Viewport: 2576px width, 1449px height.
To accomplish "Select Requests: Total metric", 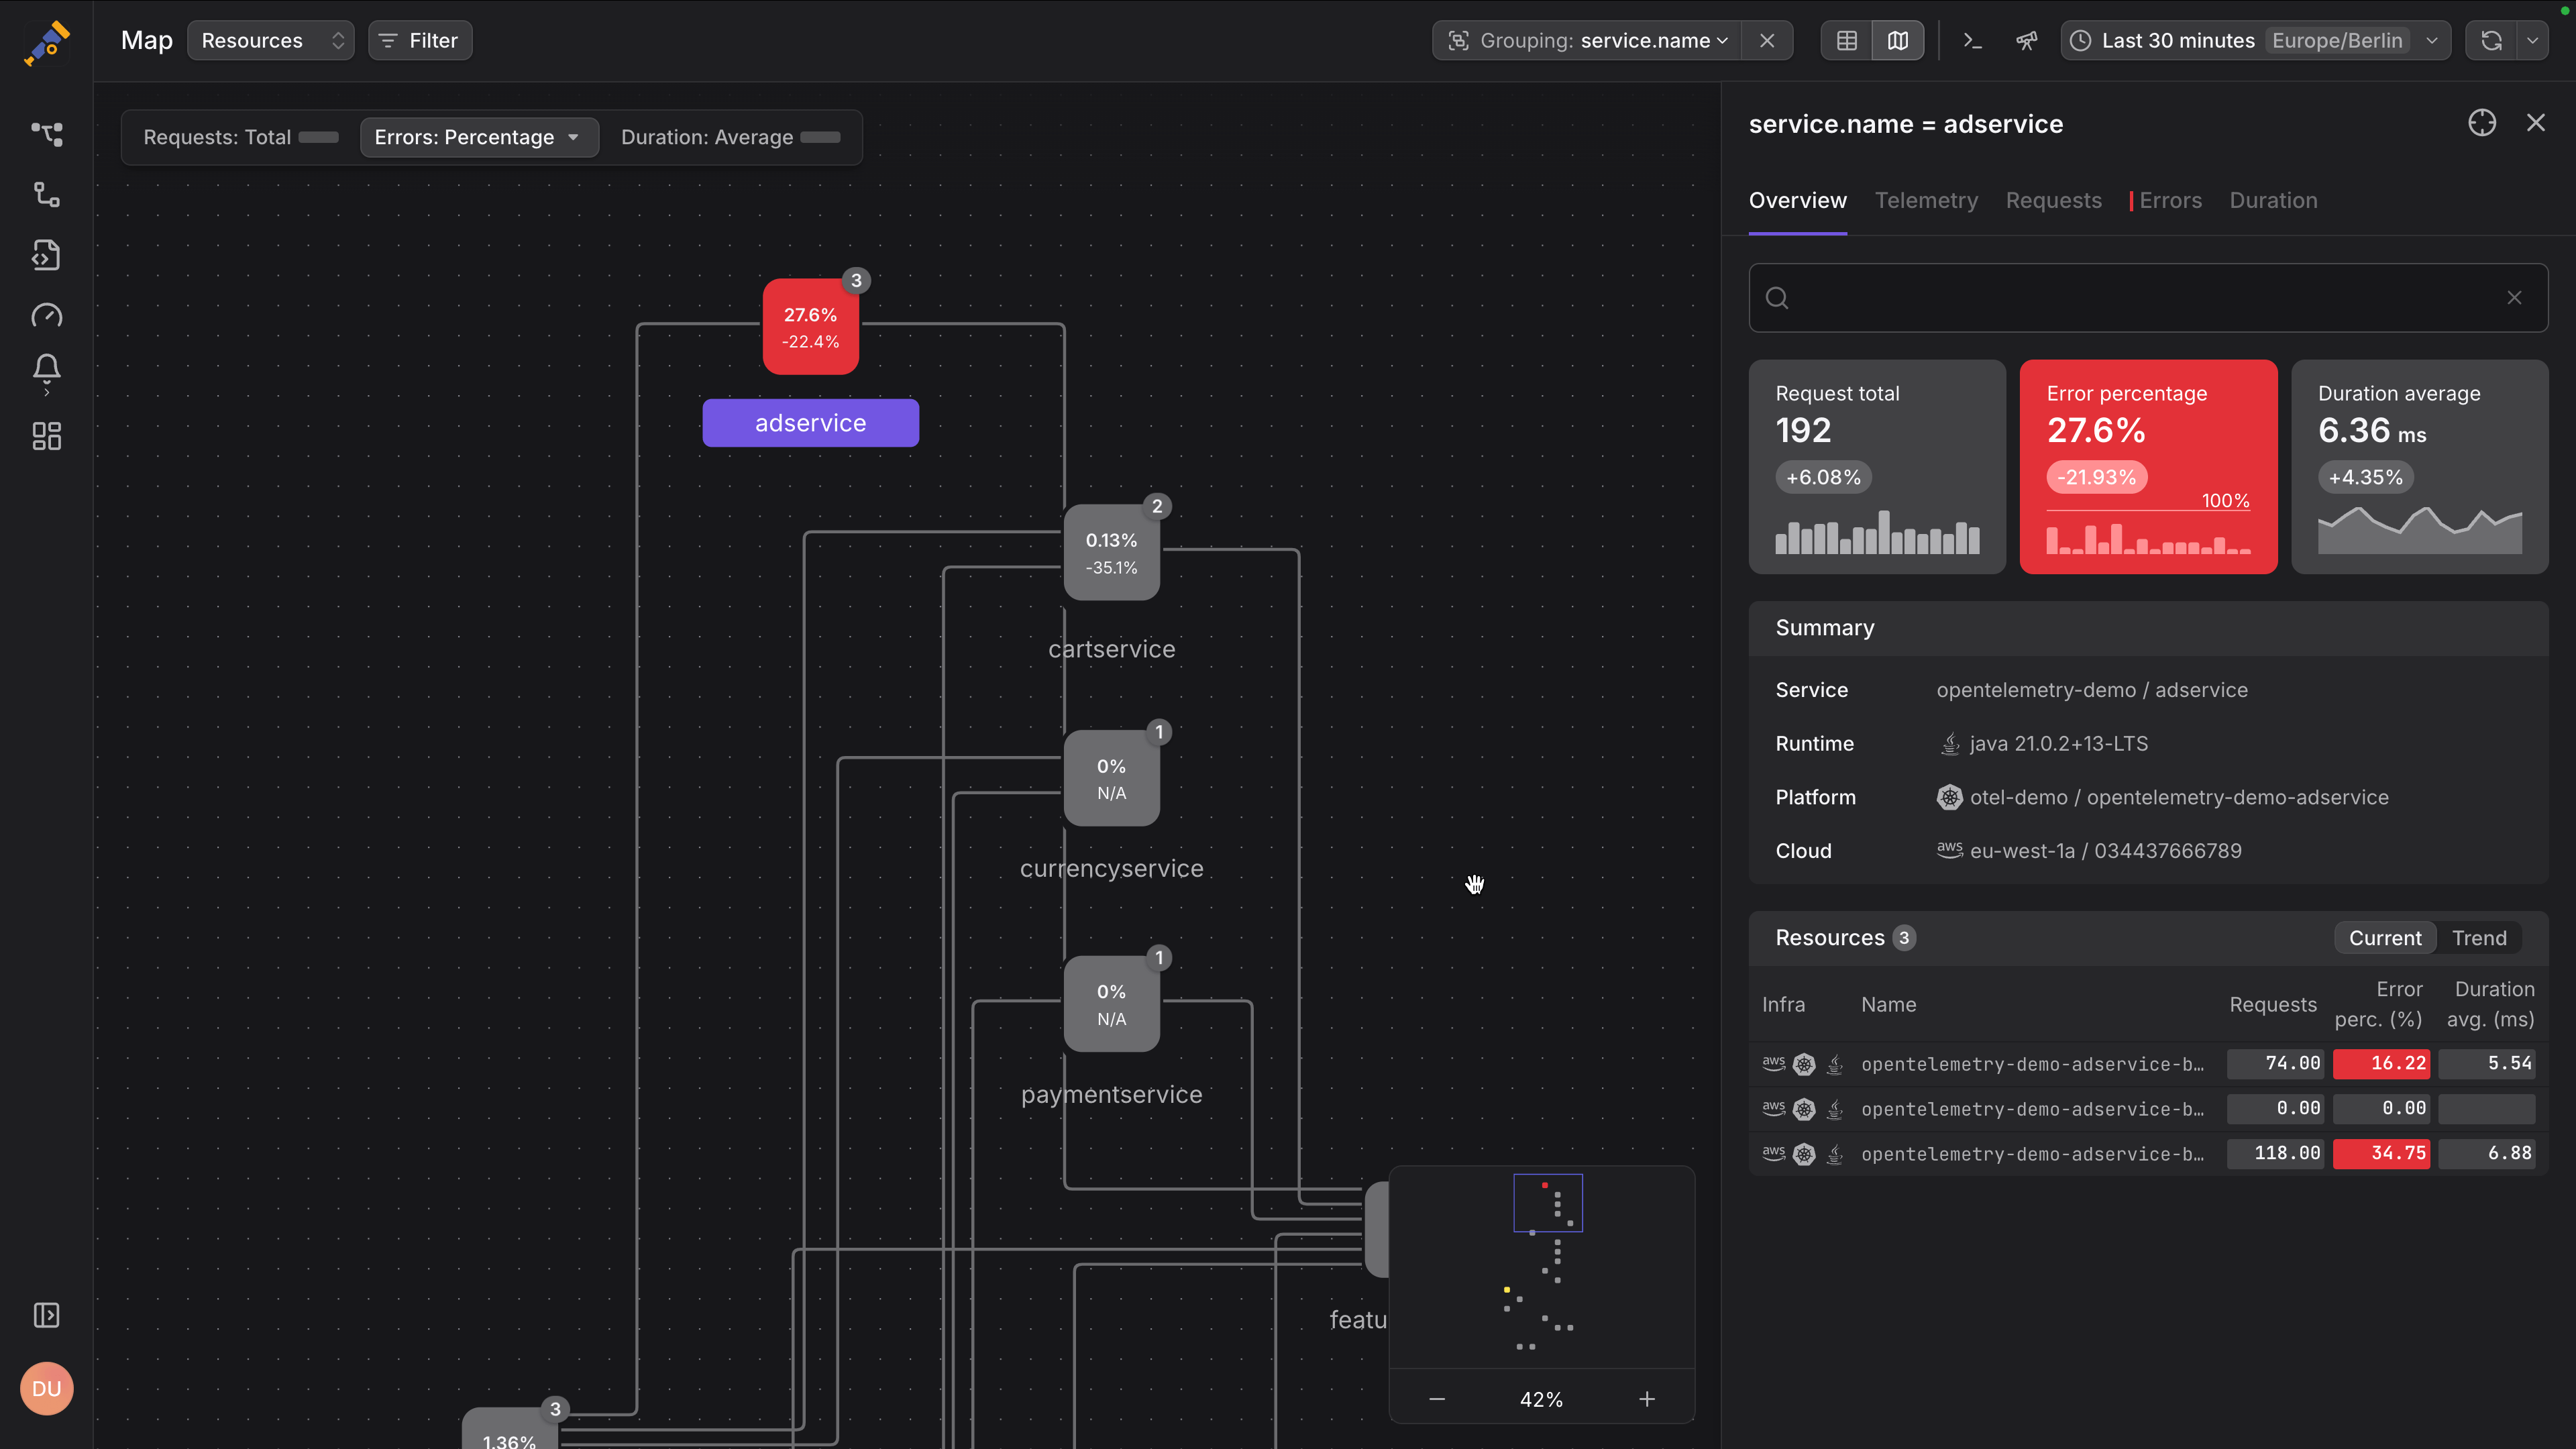I will [x=240, y=137].
